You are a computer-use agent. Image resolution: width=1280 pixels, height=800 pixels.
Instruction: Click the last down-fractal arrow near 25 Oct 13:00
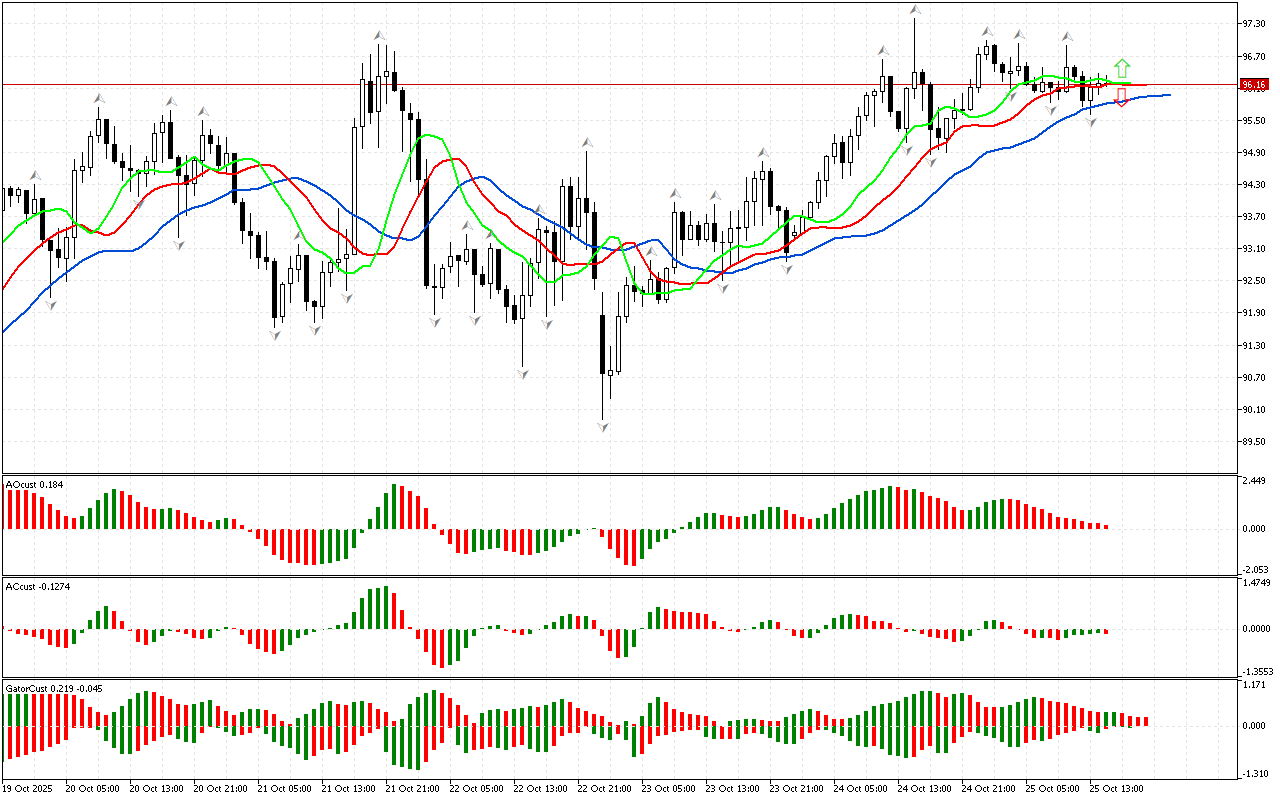click(x=1092, y=122)
